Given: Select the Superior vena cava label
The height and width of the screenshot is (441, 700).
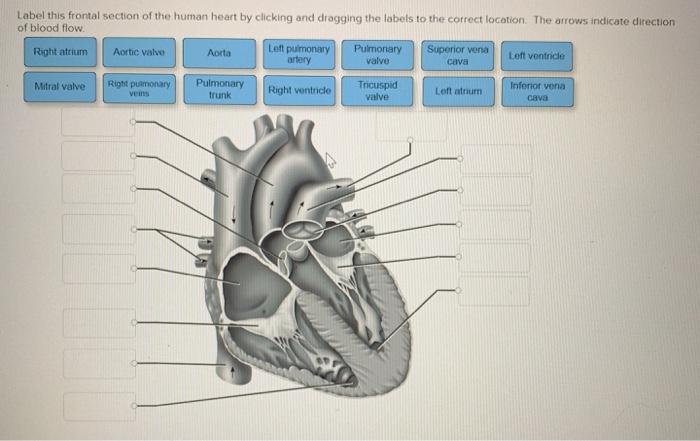Looking at the screenshot, I should 458,56.
